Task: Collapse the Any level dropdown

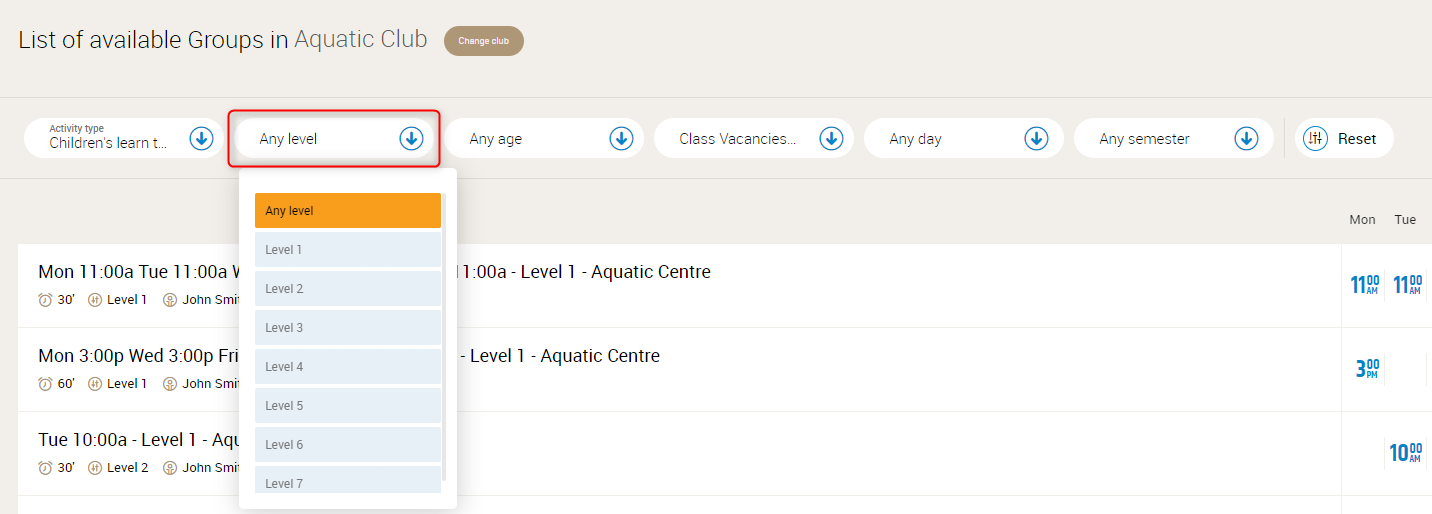Action: point(411,139)
